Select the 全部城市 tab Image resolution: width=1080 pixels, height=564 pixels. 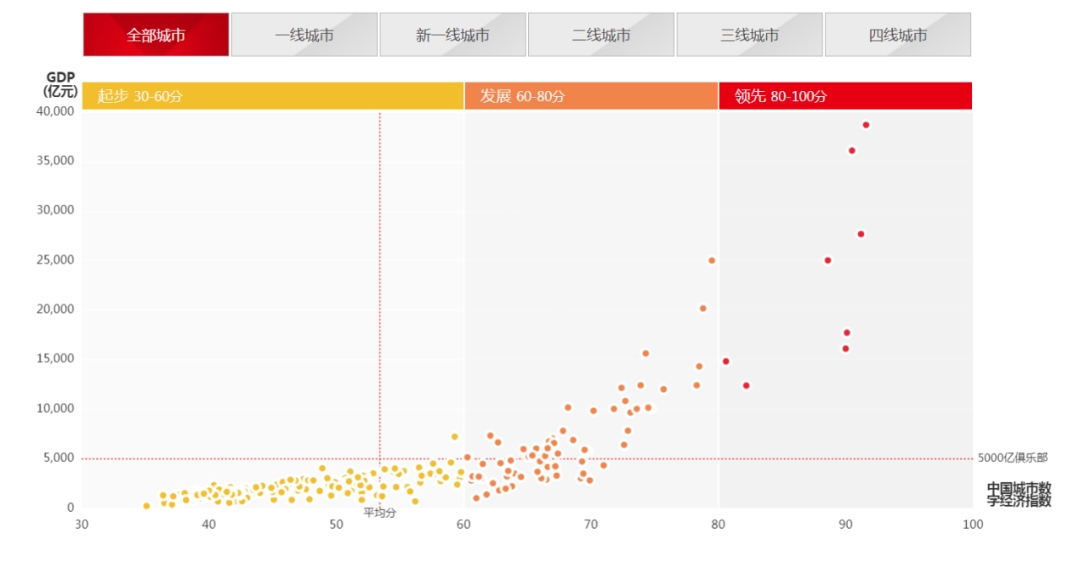156,35
